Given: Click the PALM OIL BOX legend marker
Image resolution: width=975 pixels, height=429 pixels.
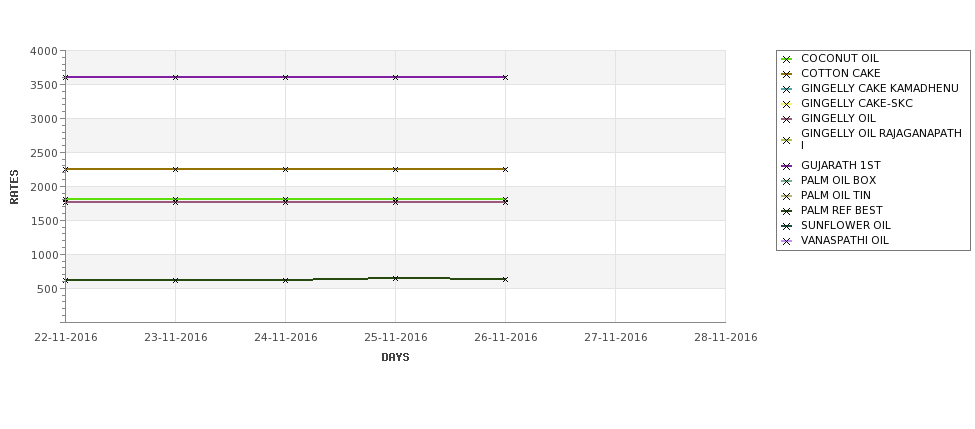Looking at the screenshot, I should tap(786, 181).
